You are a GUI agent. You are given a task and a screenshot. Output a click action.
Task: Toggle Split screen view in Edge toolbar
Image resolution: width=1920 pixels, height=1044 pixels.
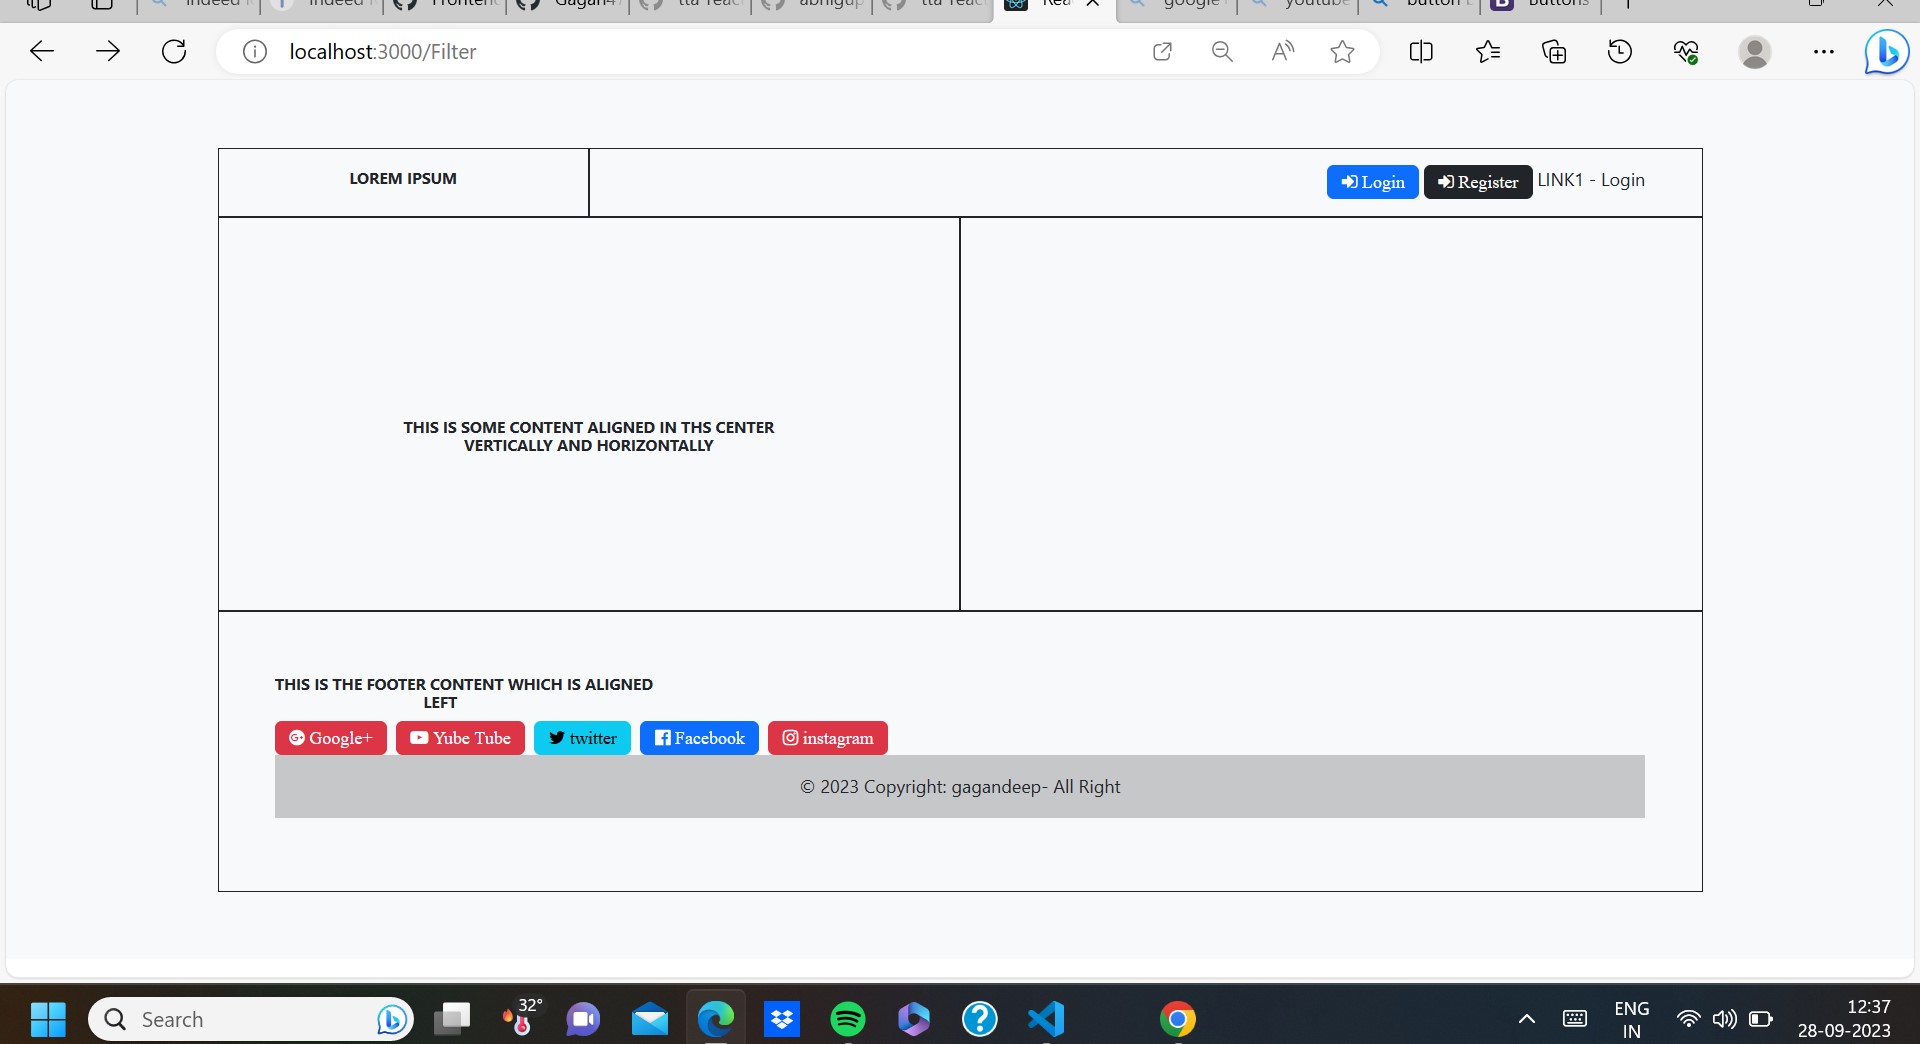click(1421, 51)
